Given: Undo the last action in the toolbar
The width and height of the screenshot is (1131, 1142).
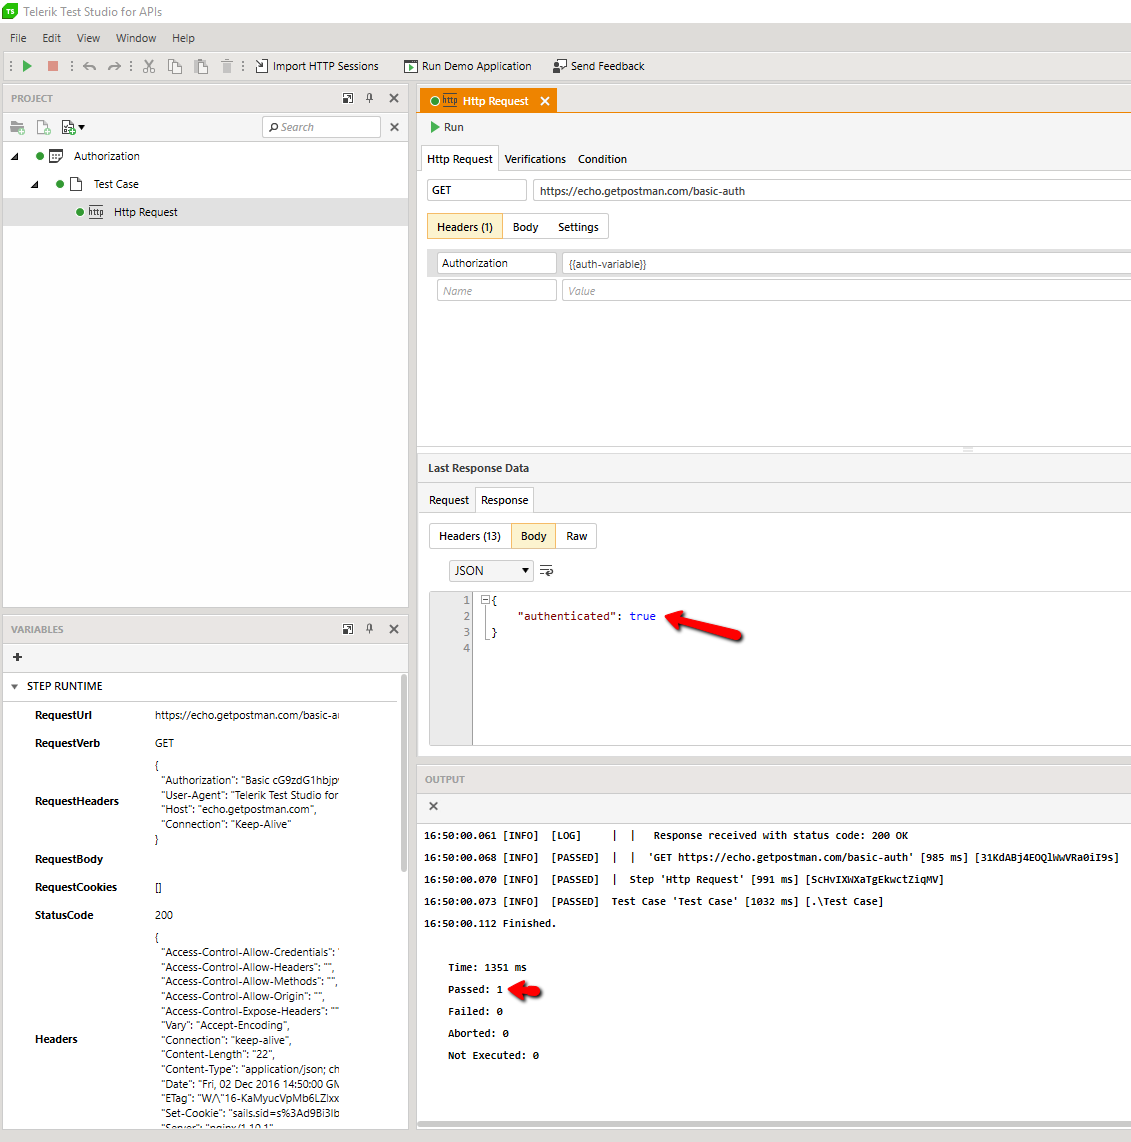Looking at the screenshot, I should [90, 66].
